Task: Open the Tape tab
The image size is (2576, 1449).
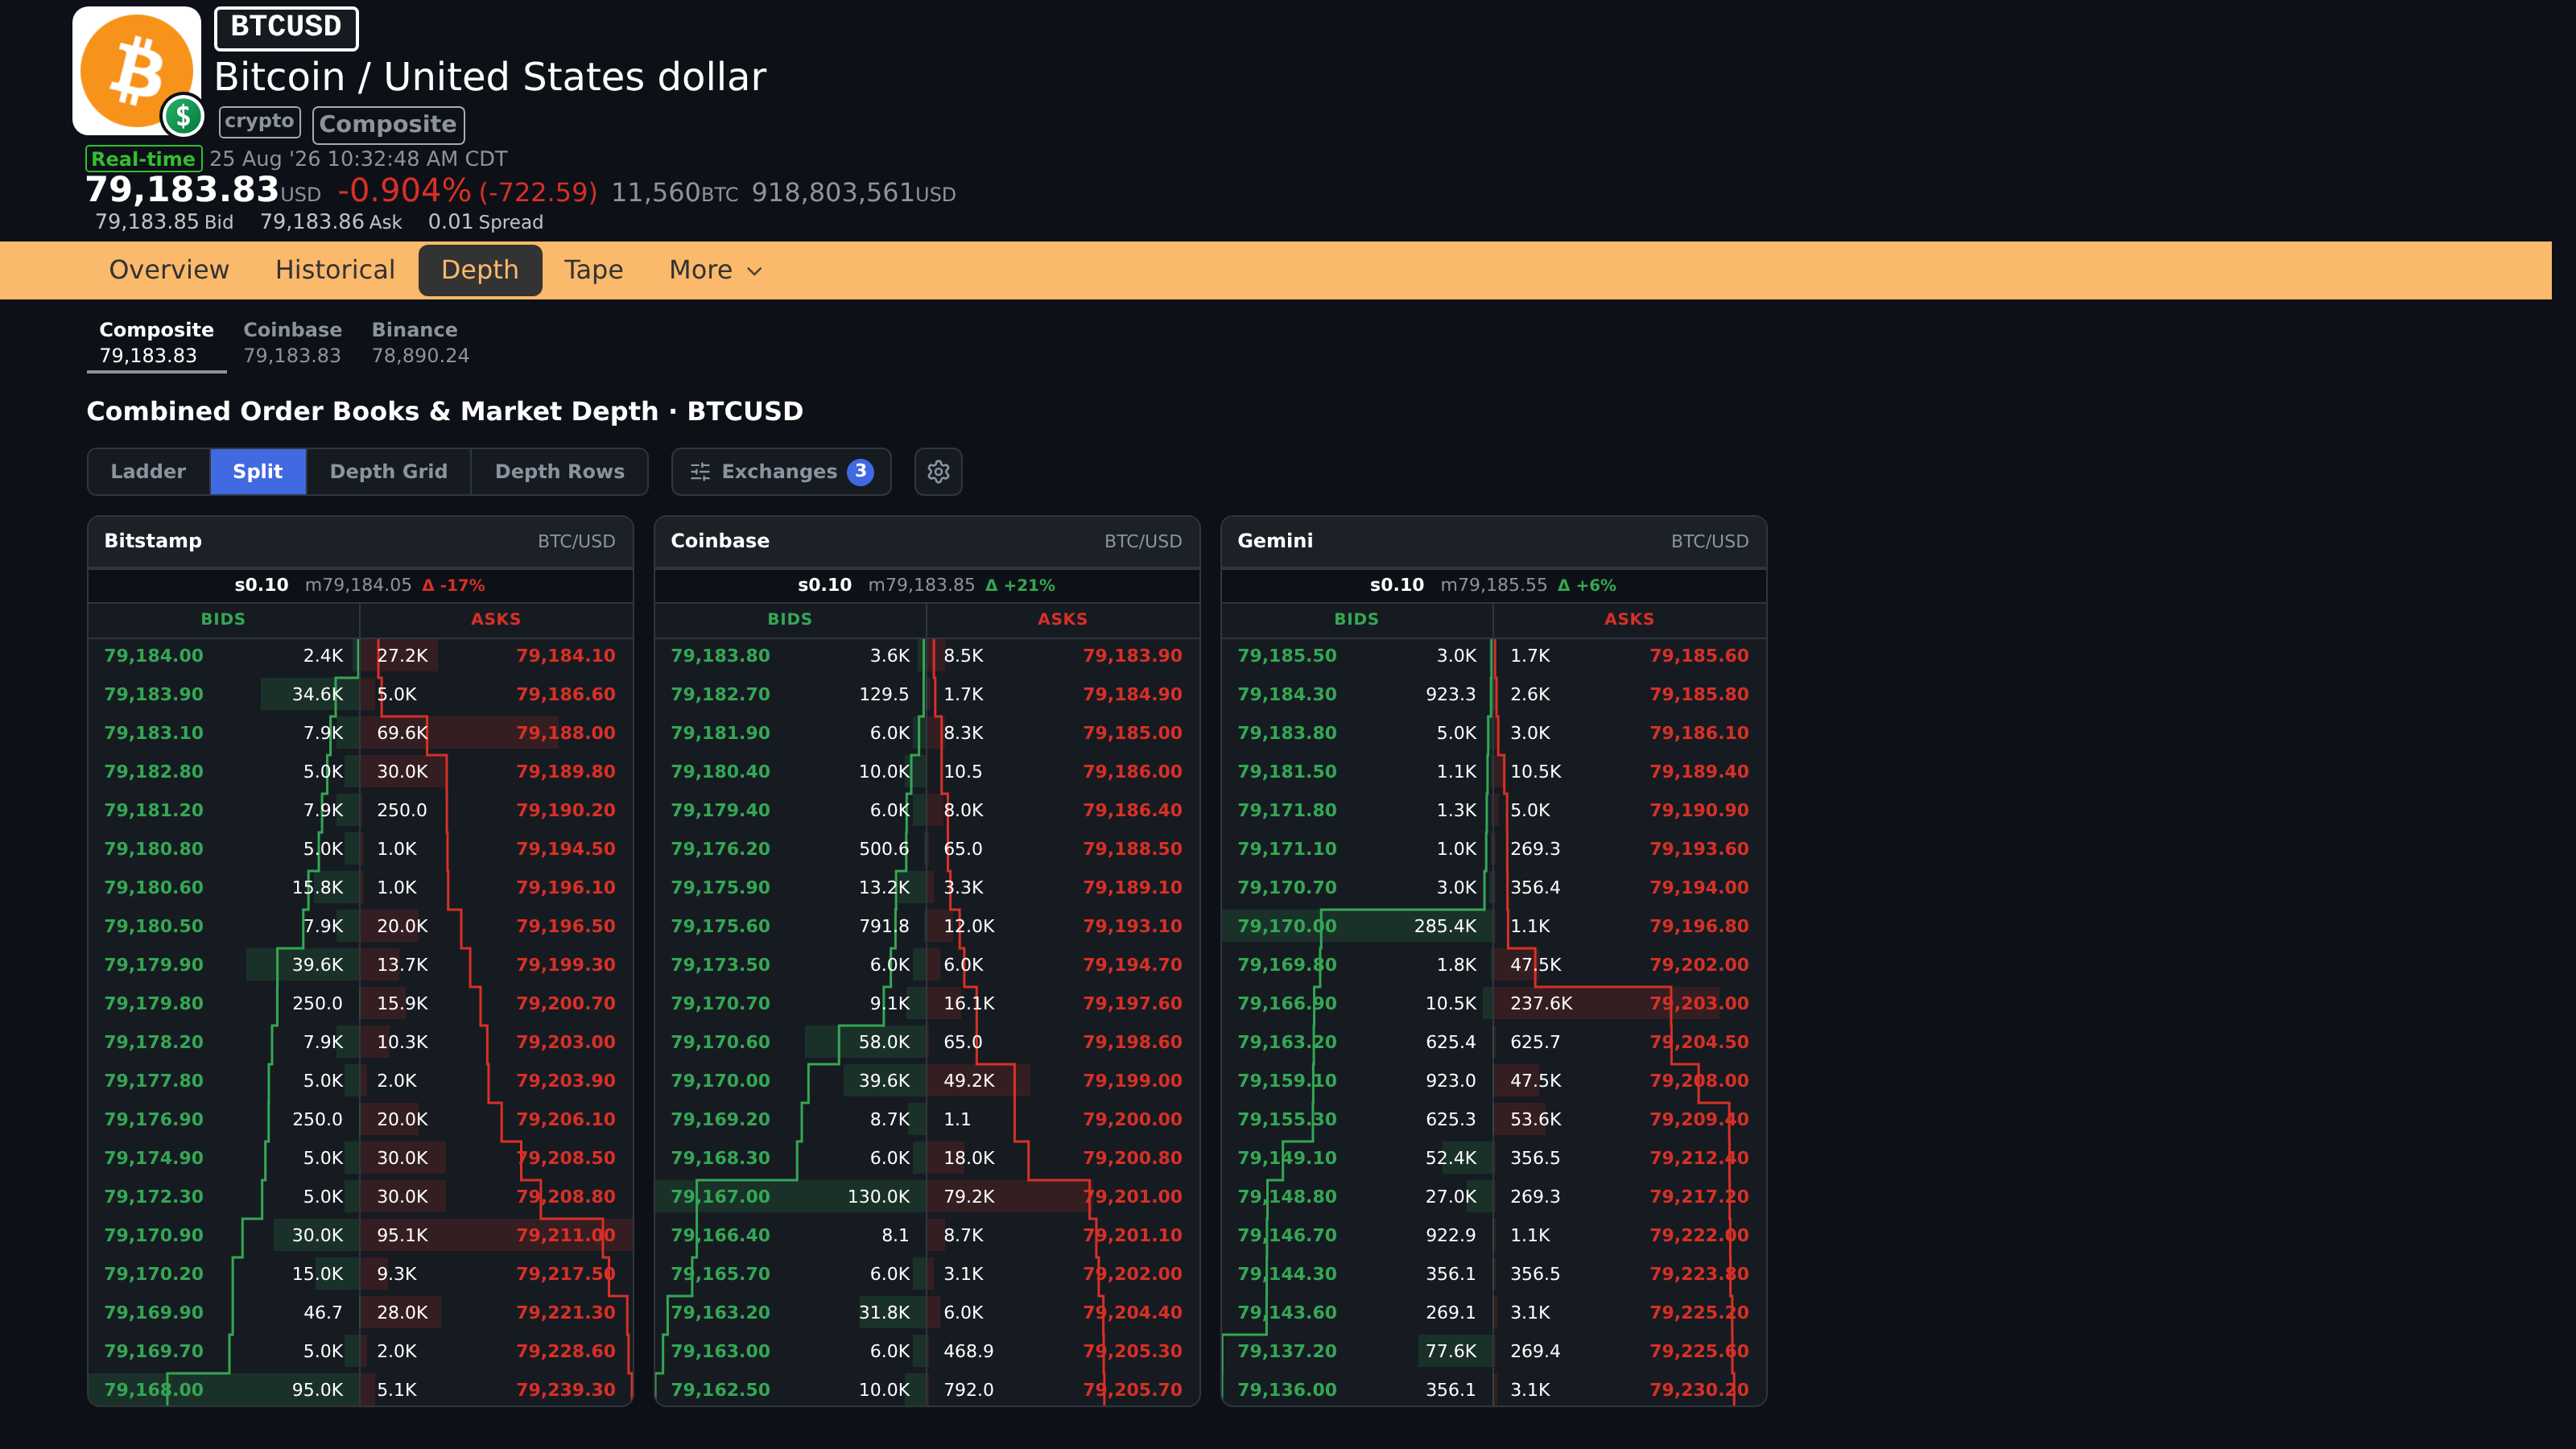Action: point(593,270)
